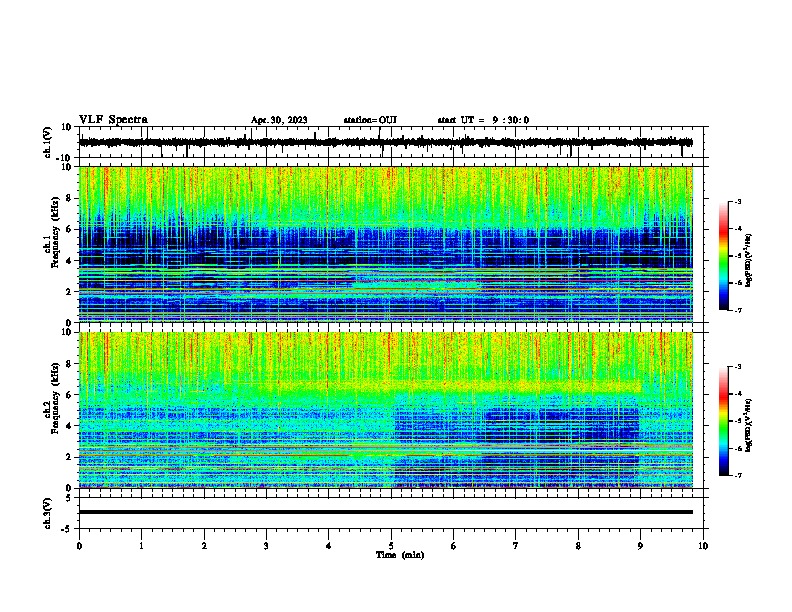792x612 pixels.
Task: Click the '-10' tick on ch.1(V) axis
Action: pyautogui.click(x=65, y=158)
